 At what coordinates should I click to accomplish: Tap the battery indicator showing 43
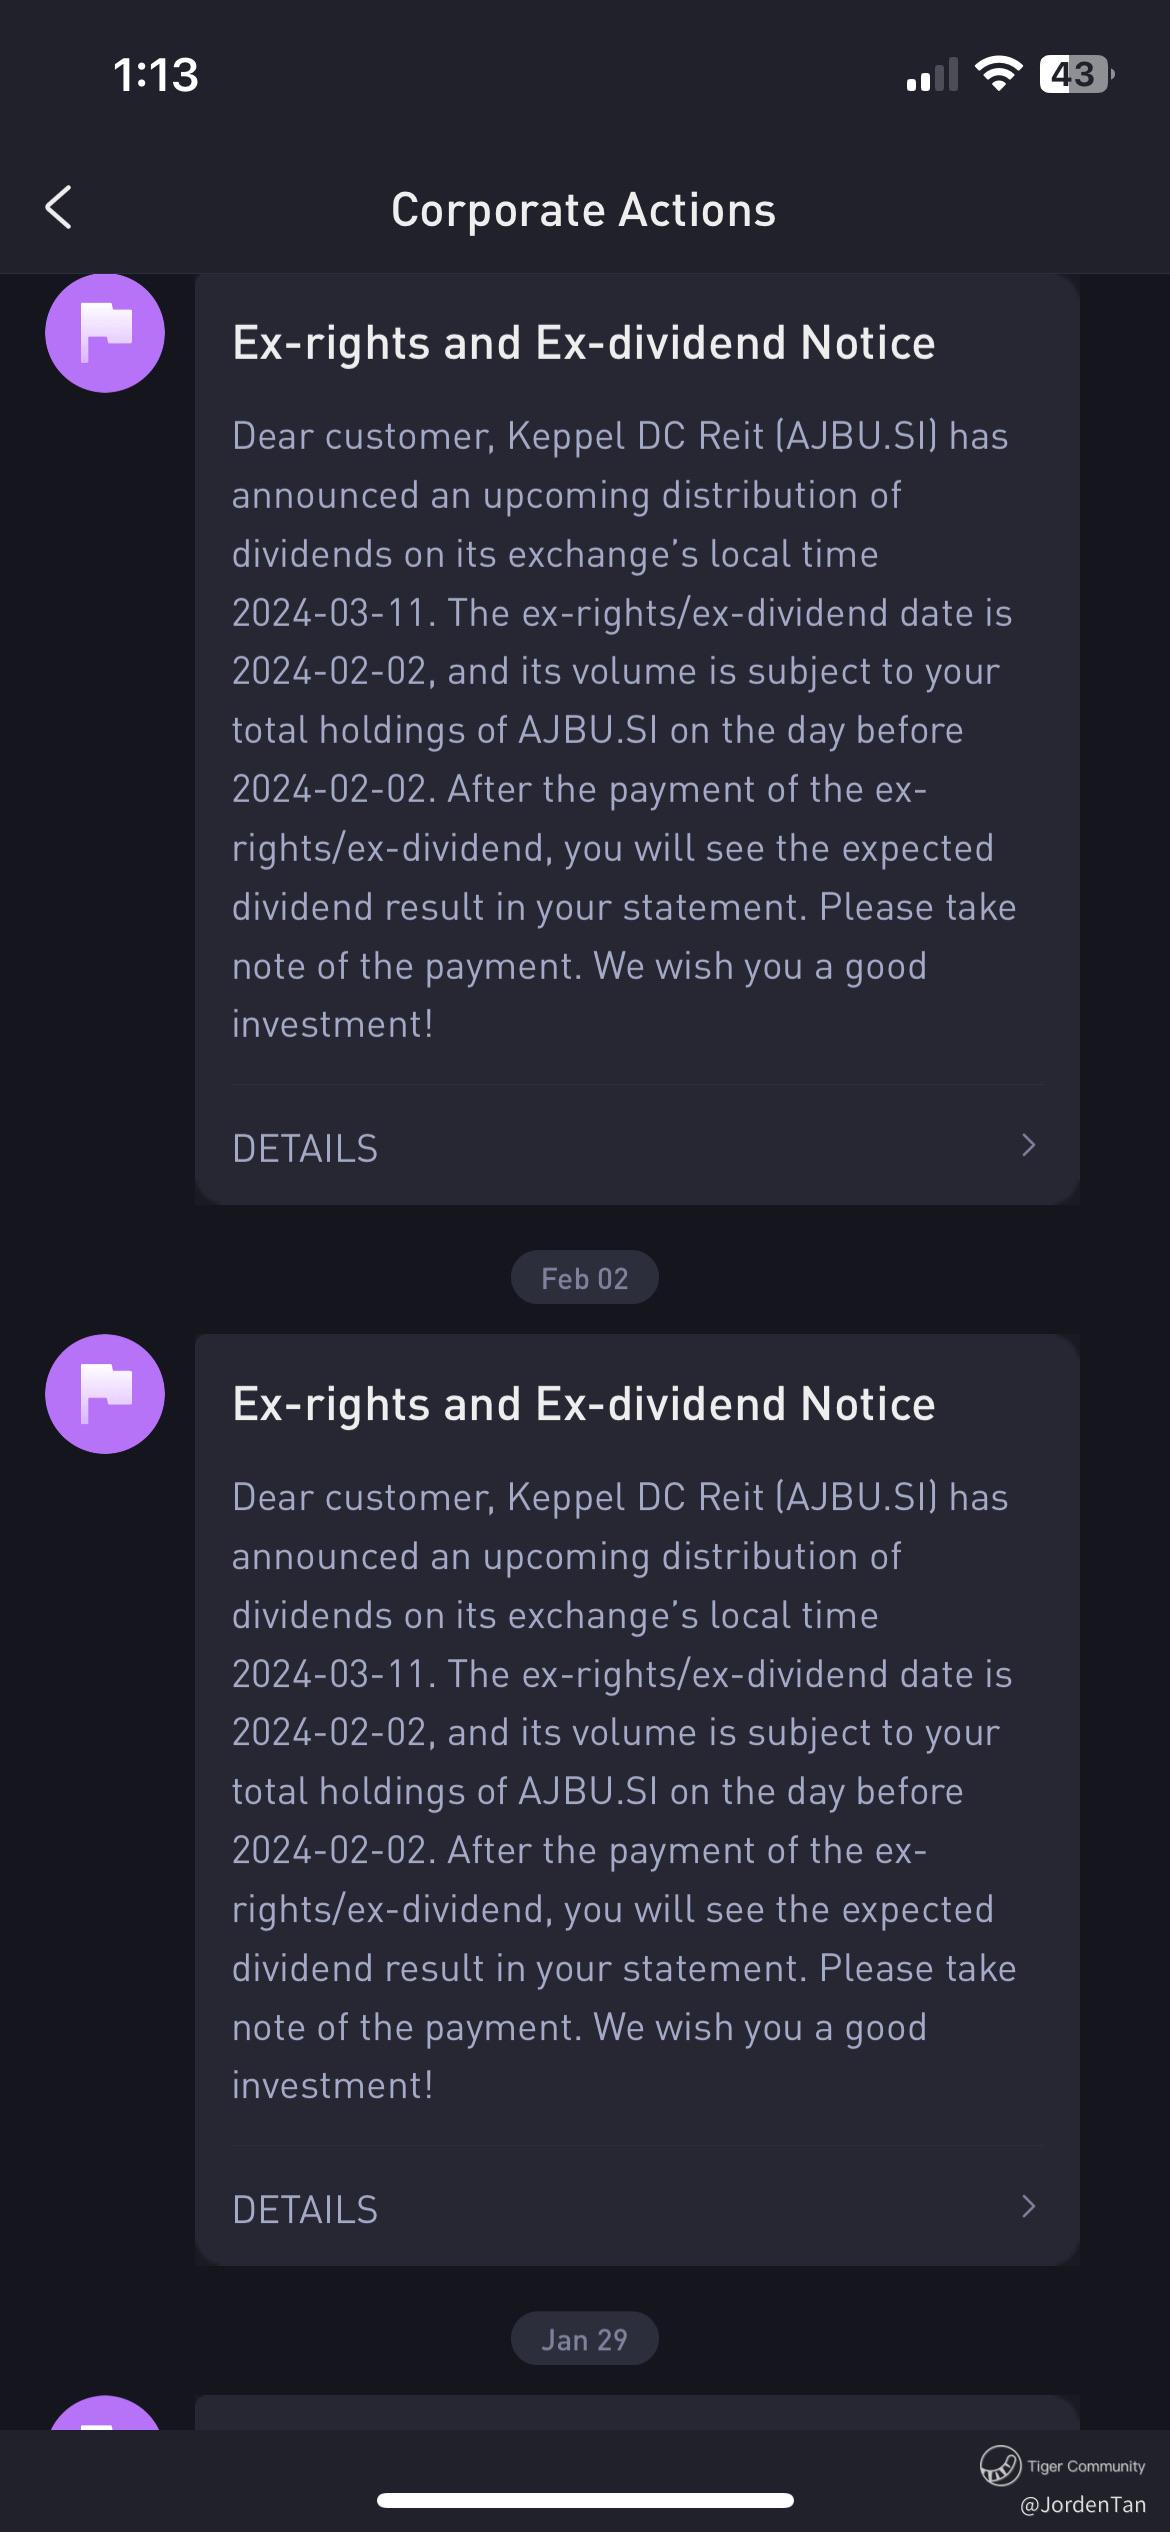(1077, 74)
